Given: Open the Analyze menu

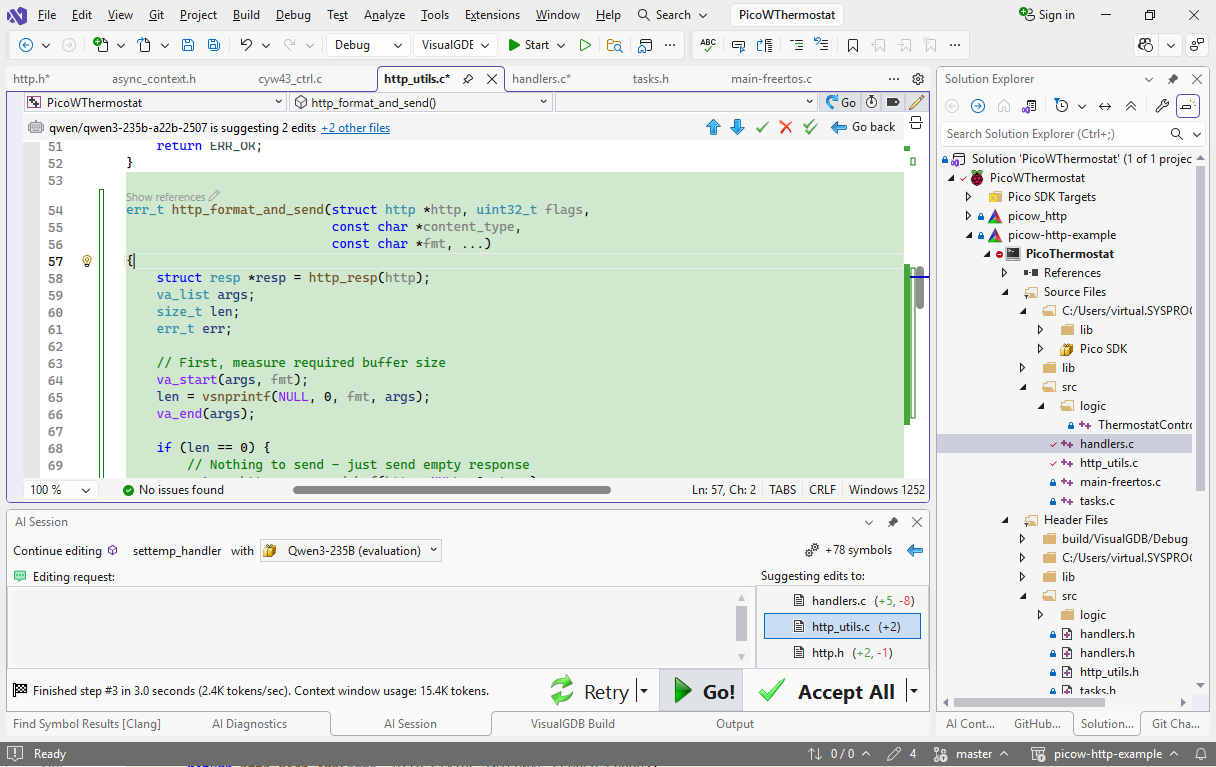Looking at the screenshot, I should pos(384,15).
